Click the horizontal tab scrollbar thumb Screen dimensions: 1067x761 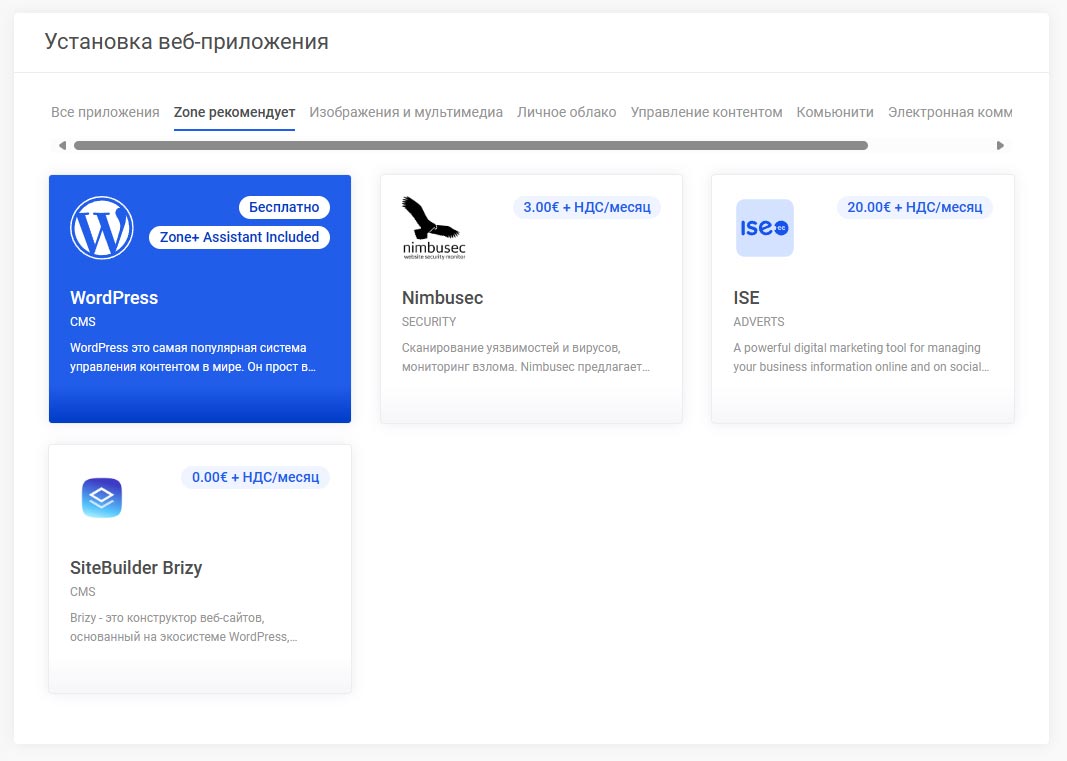click(470, 145)
